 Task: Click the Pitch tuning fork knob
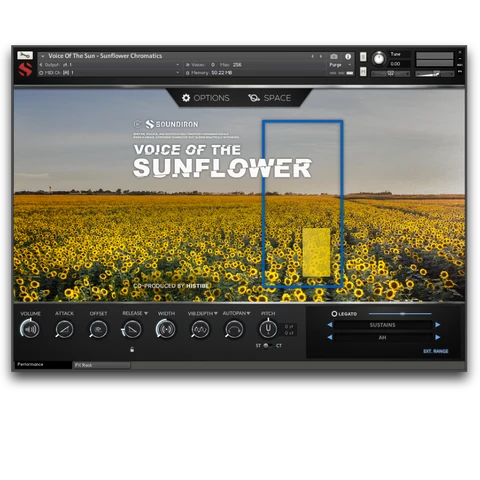[x=268, y=329]
